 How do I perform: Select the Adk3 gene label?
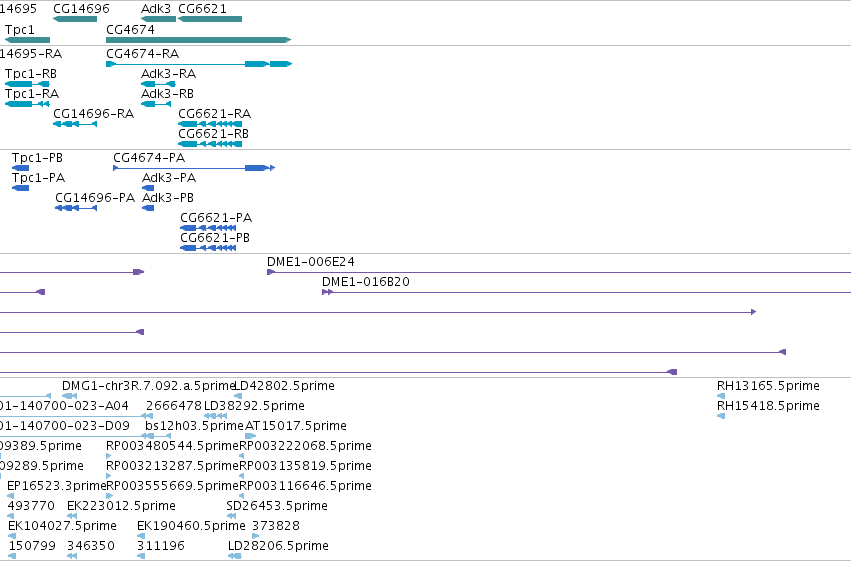(156, 9)
